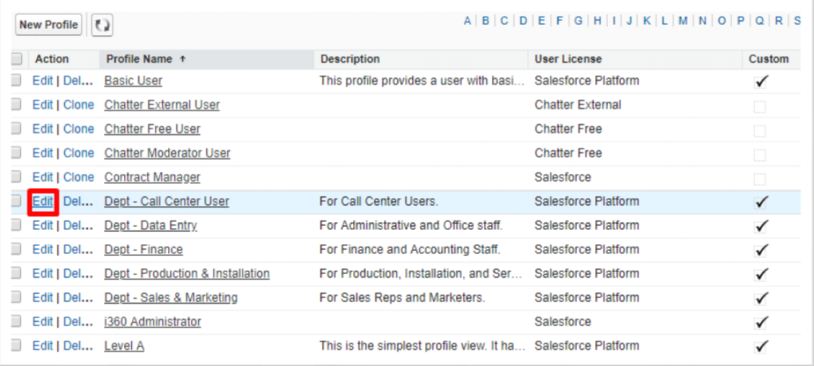The width and height of the screenshot is (814, 366).
Task: Filter profiles by letter I
Action: coord(614,21)
